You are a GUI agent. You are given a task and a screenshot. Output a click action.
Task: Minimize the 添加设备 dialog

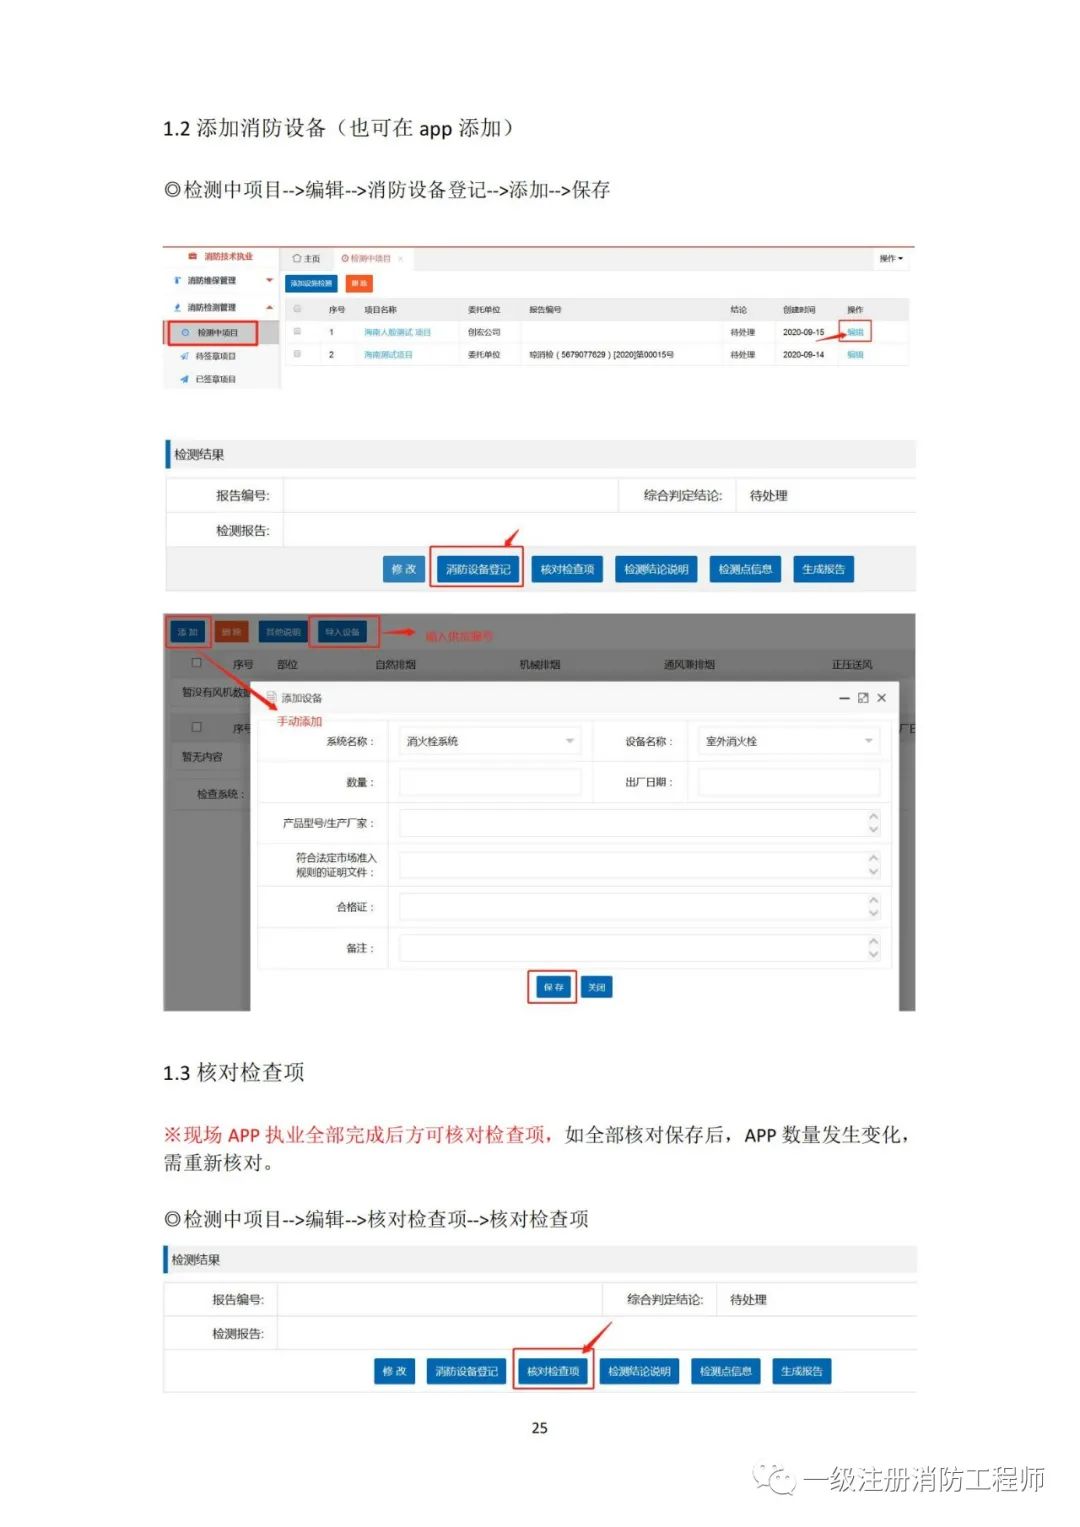pos(845,698)
